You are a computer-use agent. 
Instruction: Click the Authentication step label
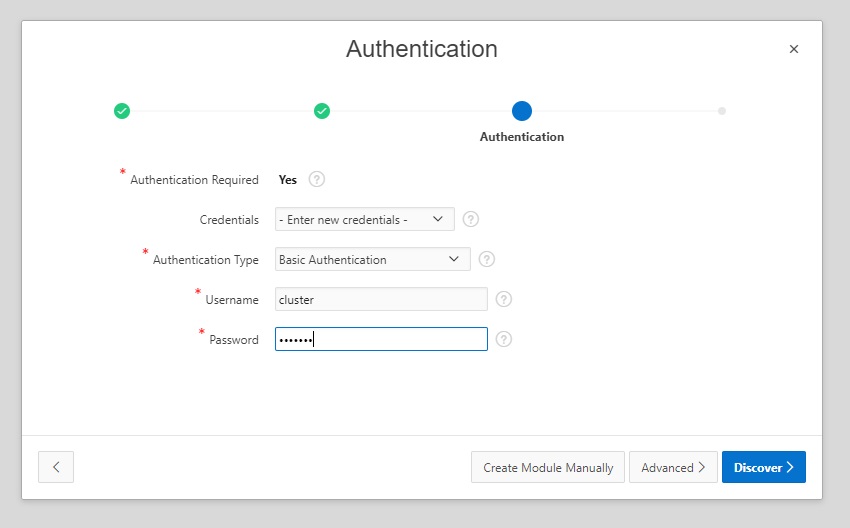pos(521,137)
